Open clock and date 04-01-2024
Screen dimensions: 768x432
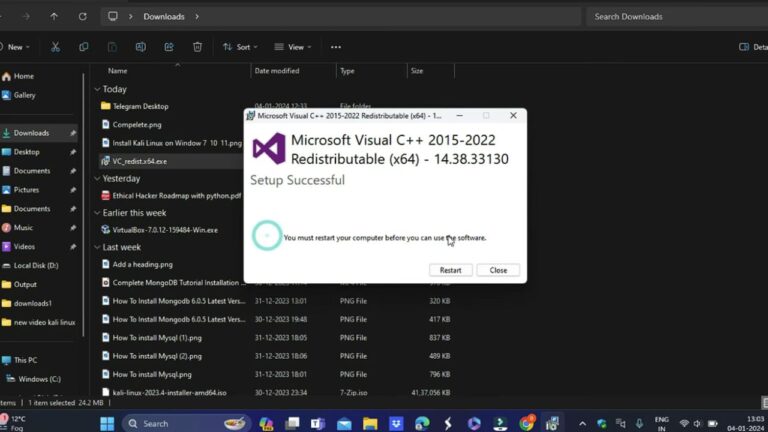click(745, 423)
